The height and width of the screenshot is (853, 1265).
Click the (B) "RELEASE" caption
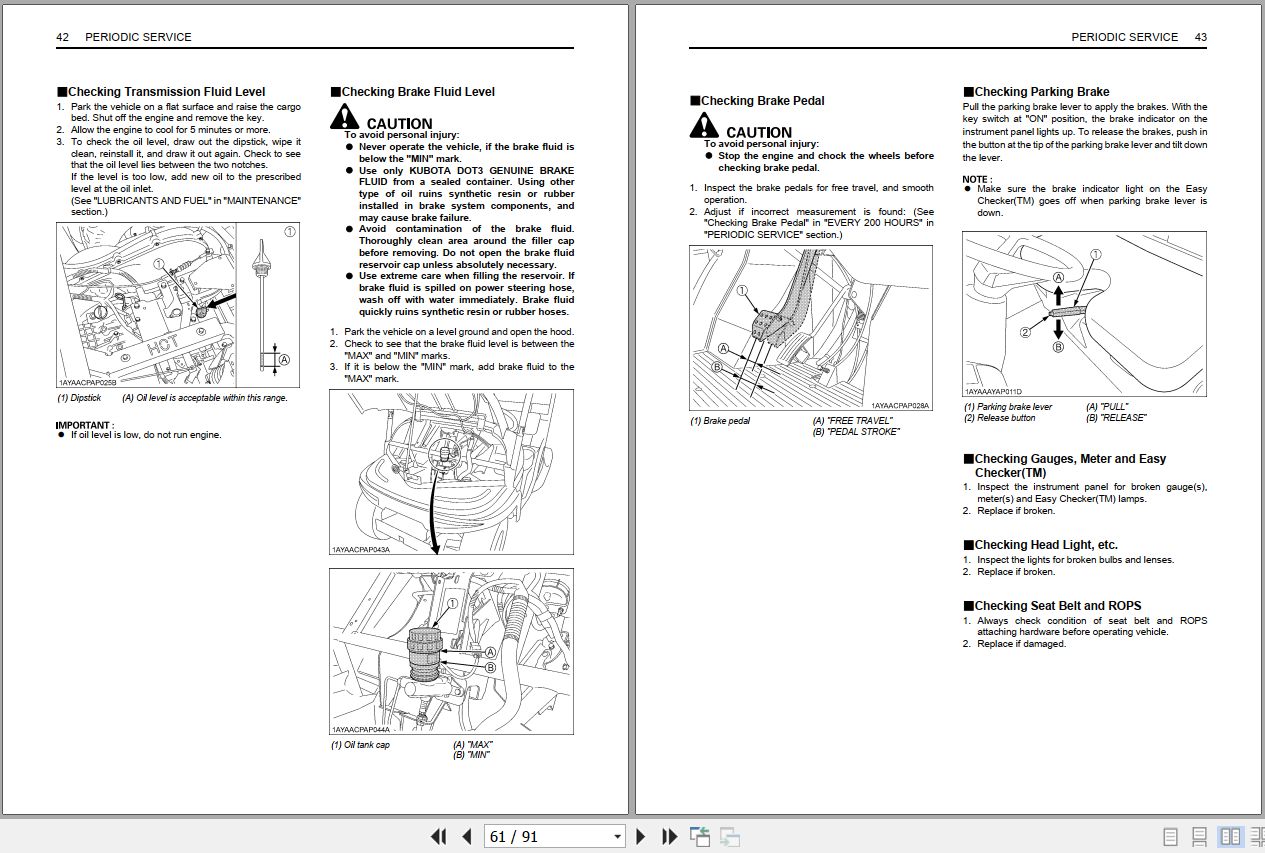tap(1116, 418)
